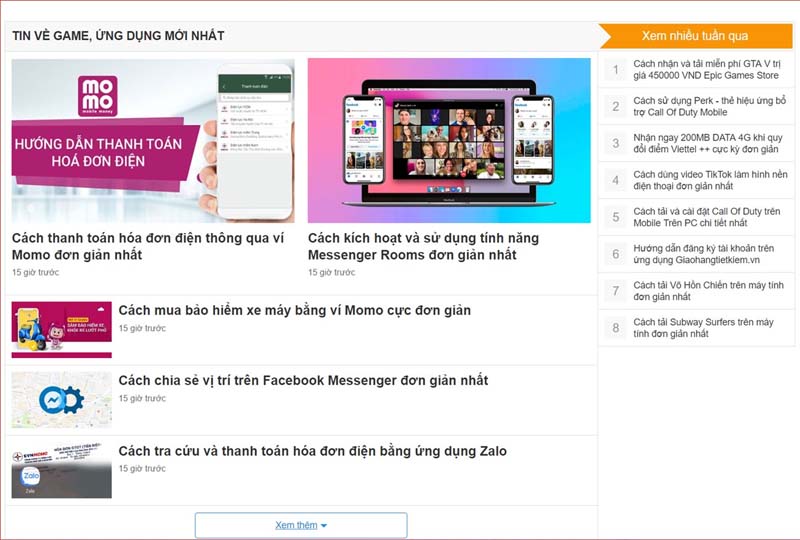This screenshot has height=540, width=800.
Task: Click rank number 7 badge
Action: (616, 291)
